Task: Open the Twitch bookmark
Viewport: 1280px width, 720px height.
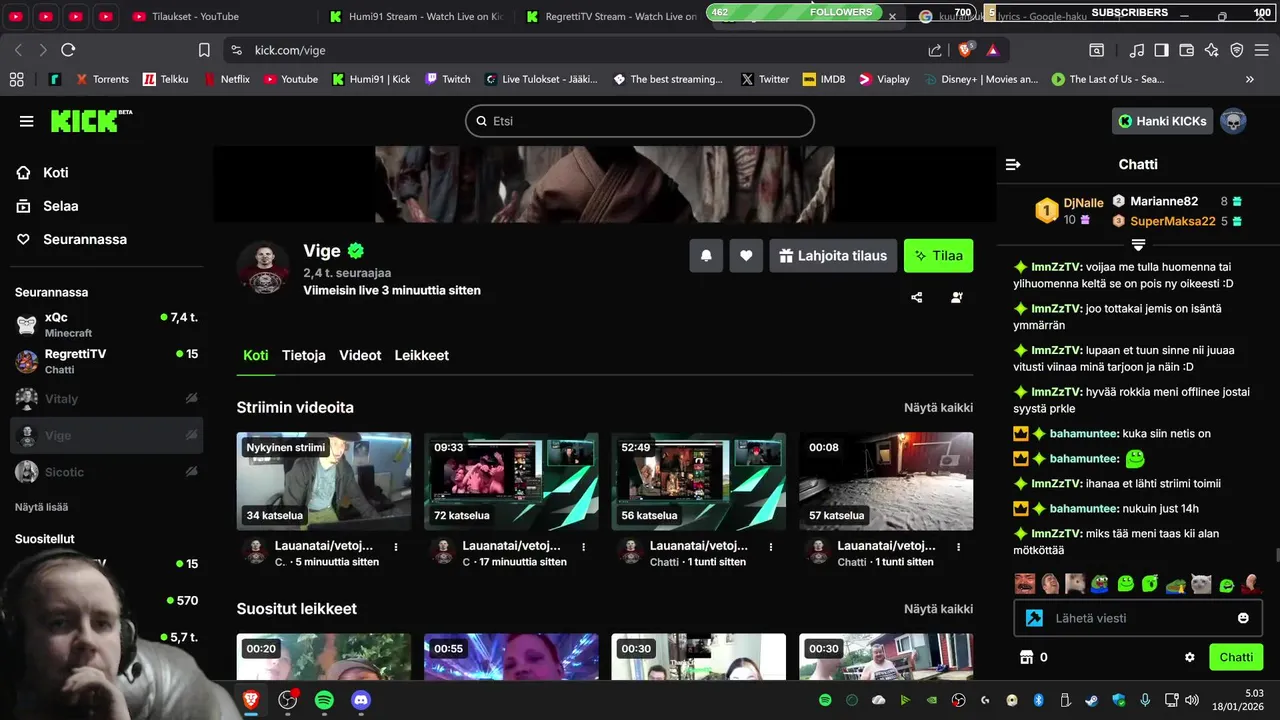Action: 447,79
